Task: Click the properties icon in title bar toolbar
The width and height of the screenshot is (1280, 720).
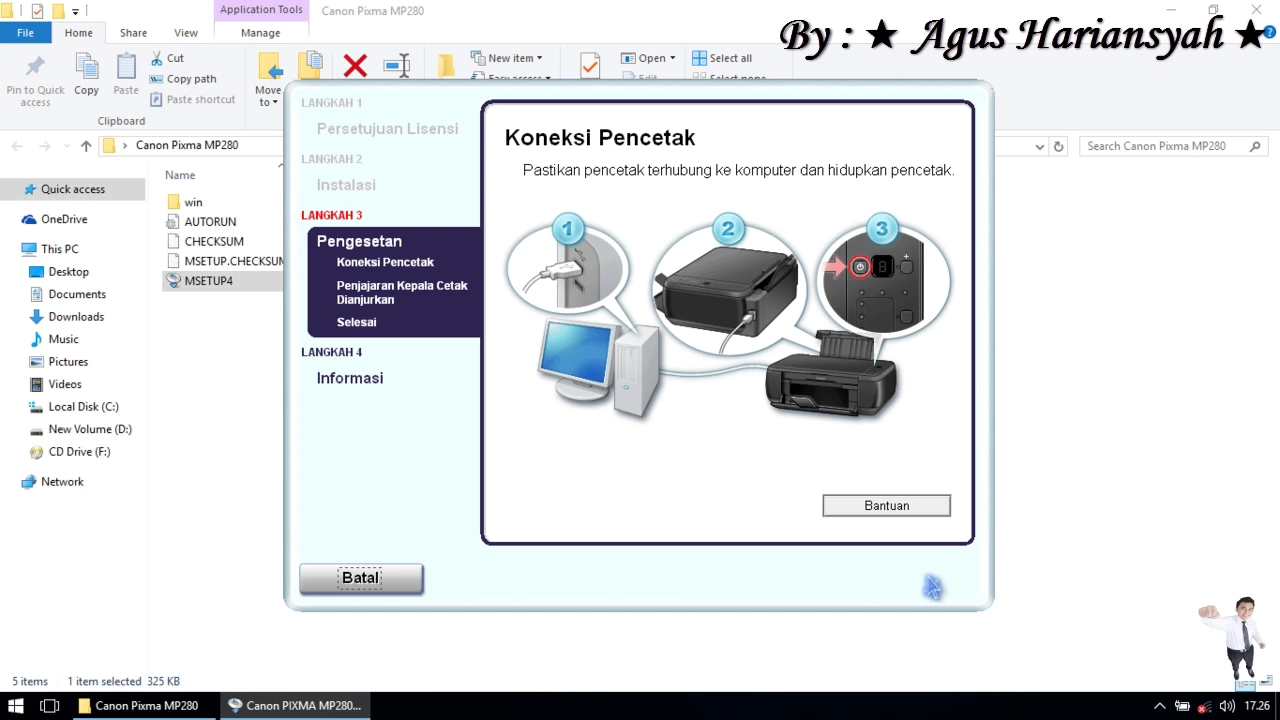Action: 37,11
